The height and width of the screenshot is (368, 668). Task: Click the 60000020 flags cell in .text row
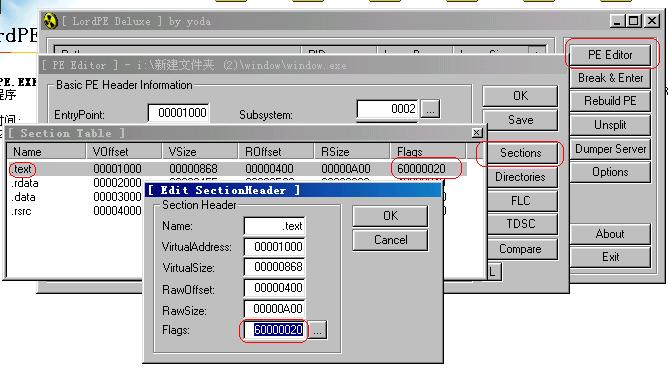(421, 169)
